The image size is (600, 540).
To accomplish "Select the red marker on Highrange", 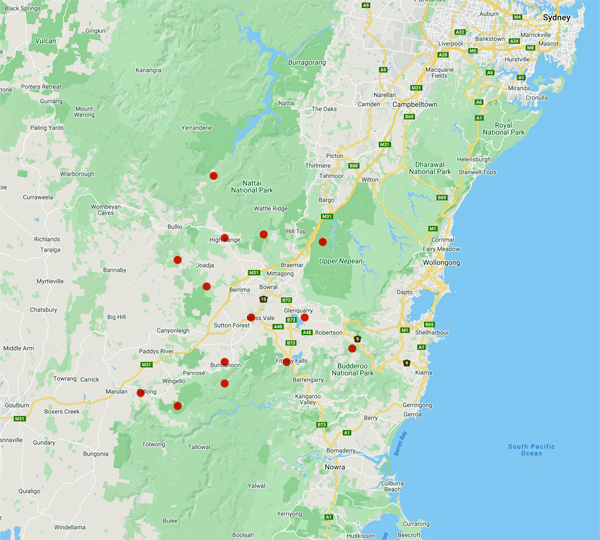I will (x=225, y=238).
